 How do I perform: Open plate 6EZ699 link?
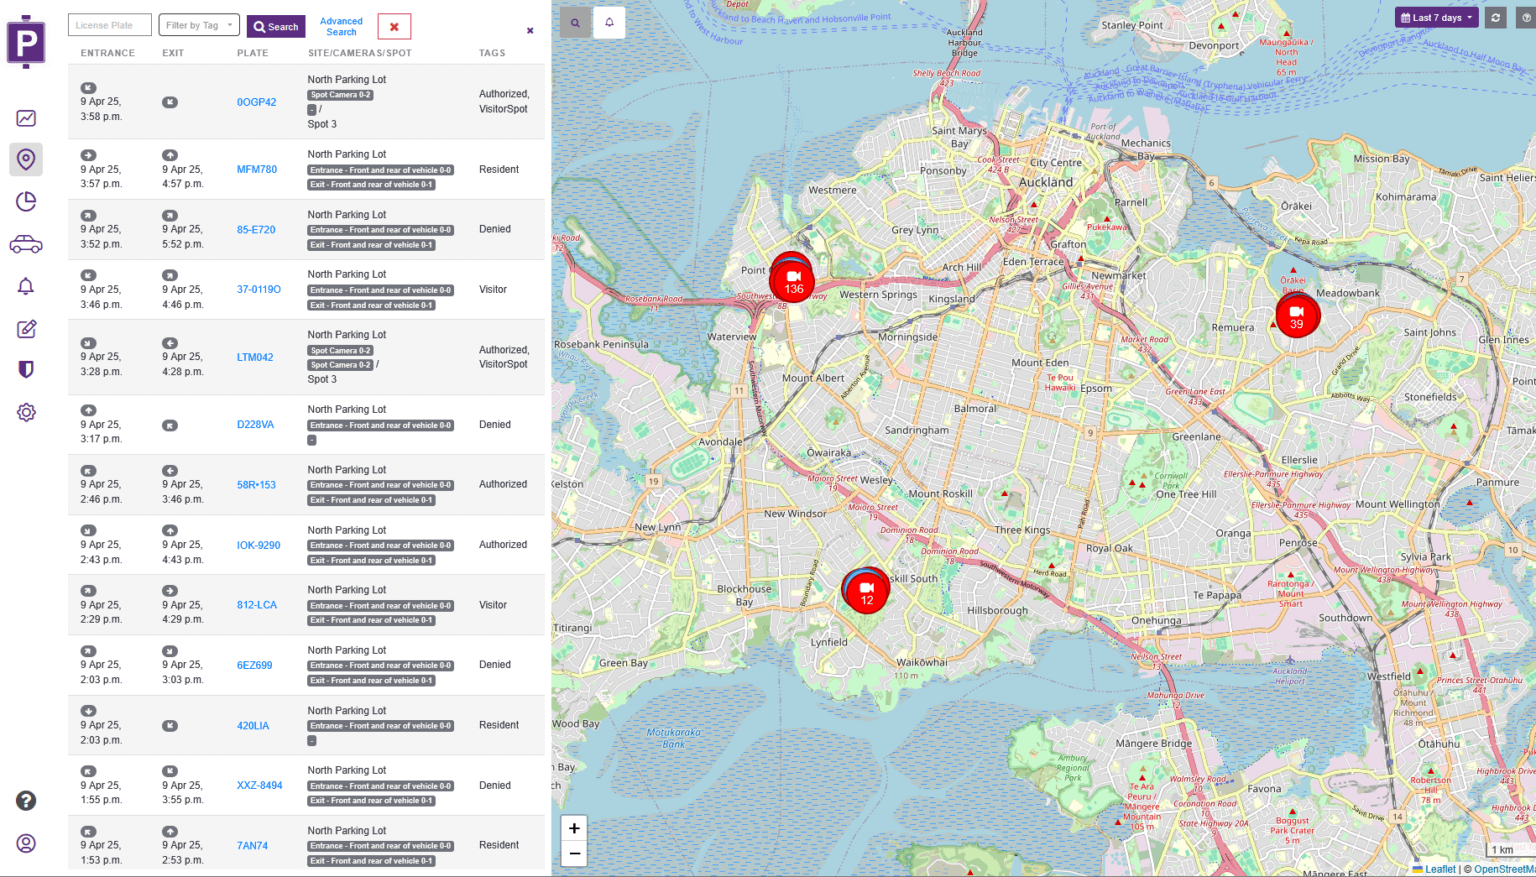tap(254, 665)
